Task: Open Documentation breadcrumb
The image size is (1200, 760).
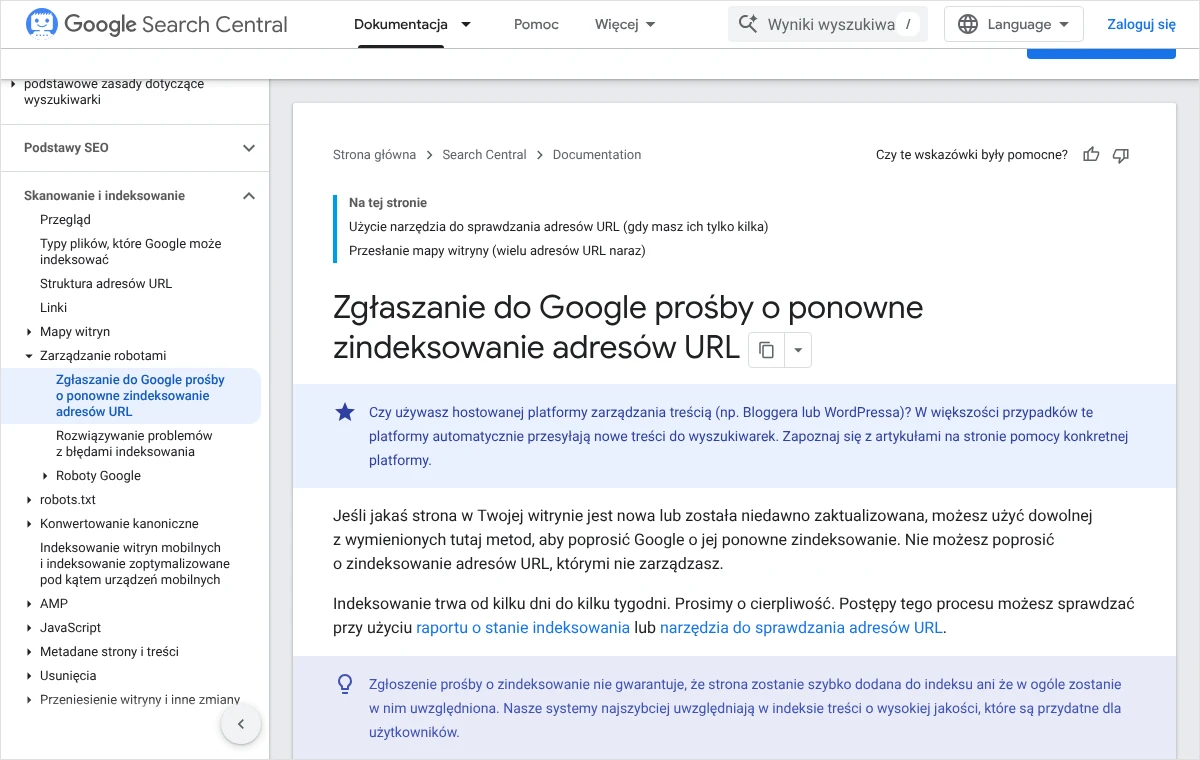Action: (x=597, y=155)
